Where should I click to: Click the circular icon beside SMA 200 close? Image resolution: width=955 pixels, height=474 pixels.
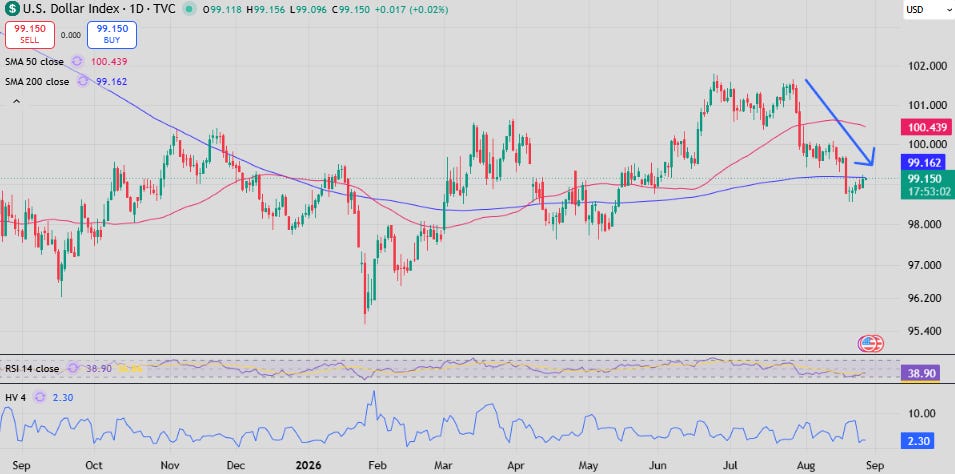click(83, 81)
